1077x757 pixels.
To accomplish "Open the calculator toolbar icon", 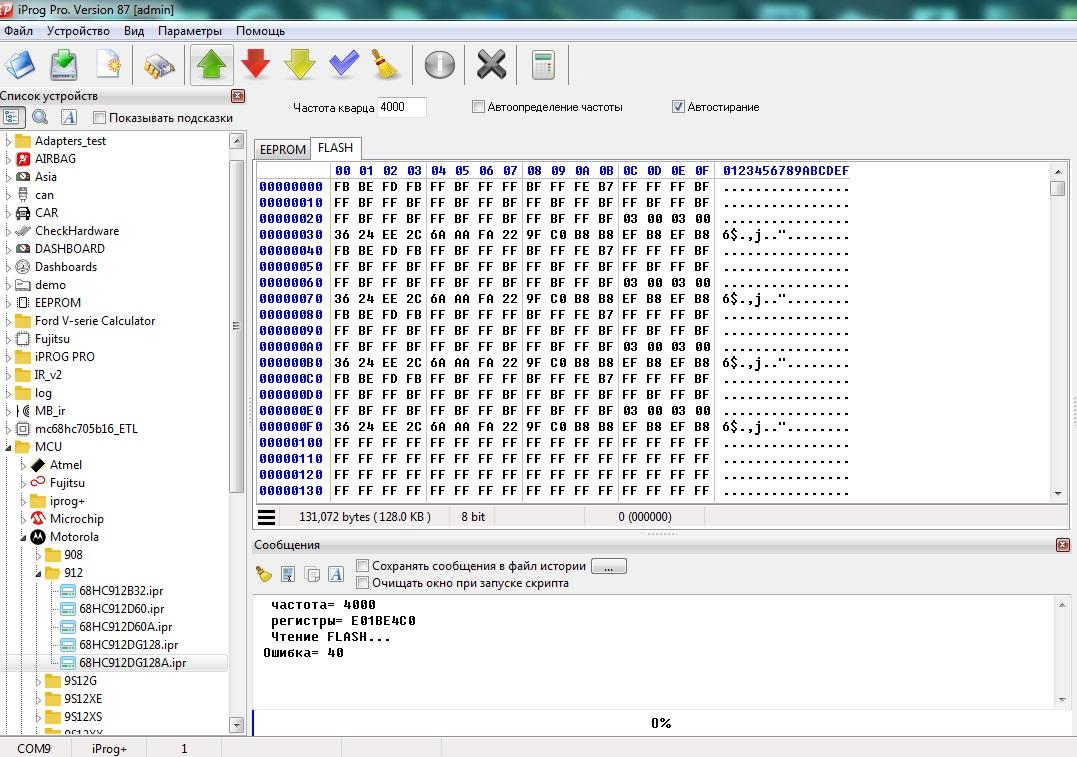I will pyautogui.click(x=543, y=65).
